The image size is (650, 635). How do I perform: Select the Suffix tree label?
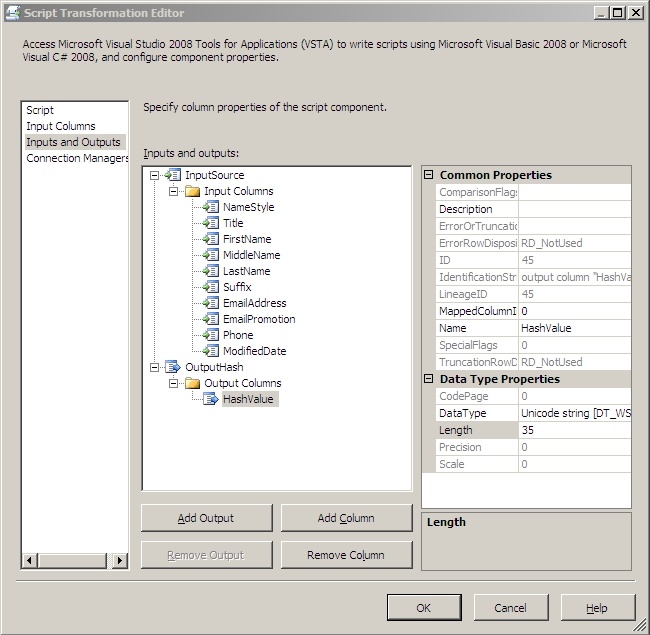[x=237, y=287]
